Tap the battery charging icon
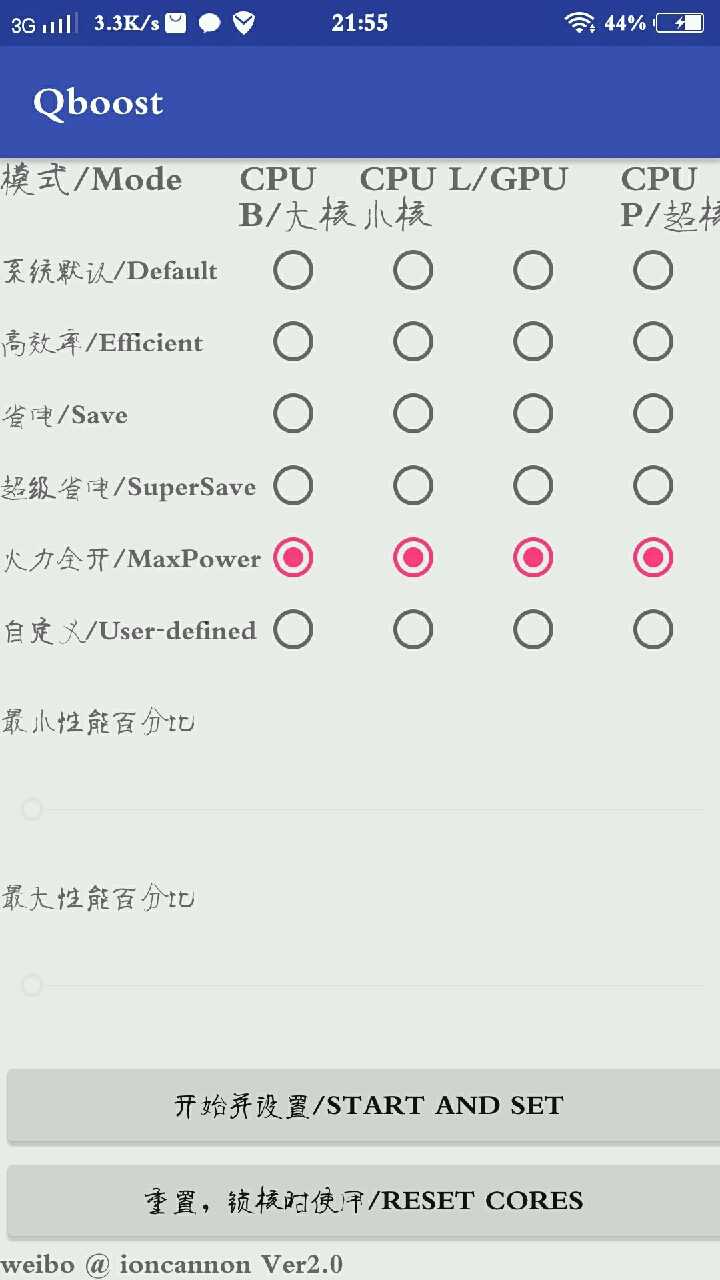720x1280 pixels. click(680, 23)
